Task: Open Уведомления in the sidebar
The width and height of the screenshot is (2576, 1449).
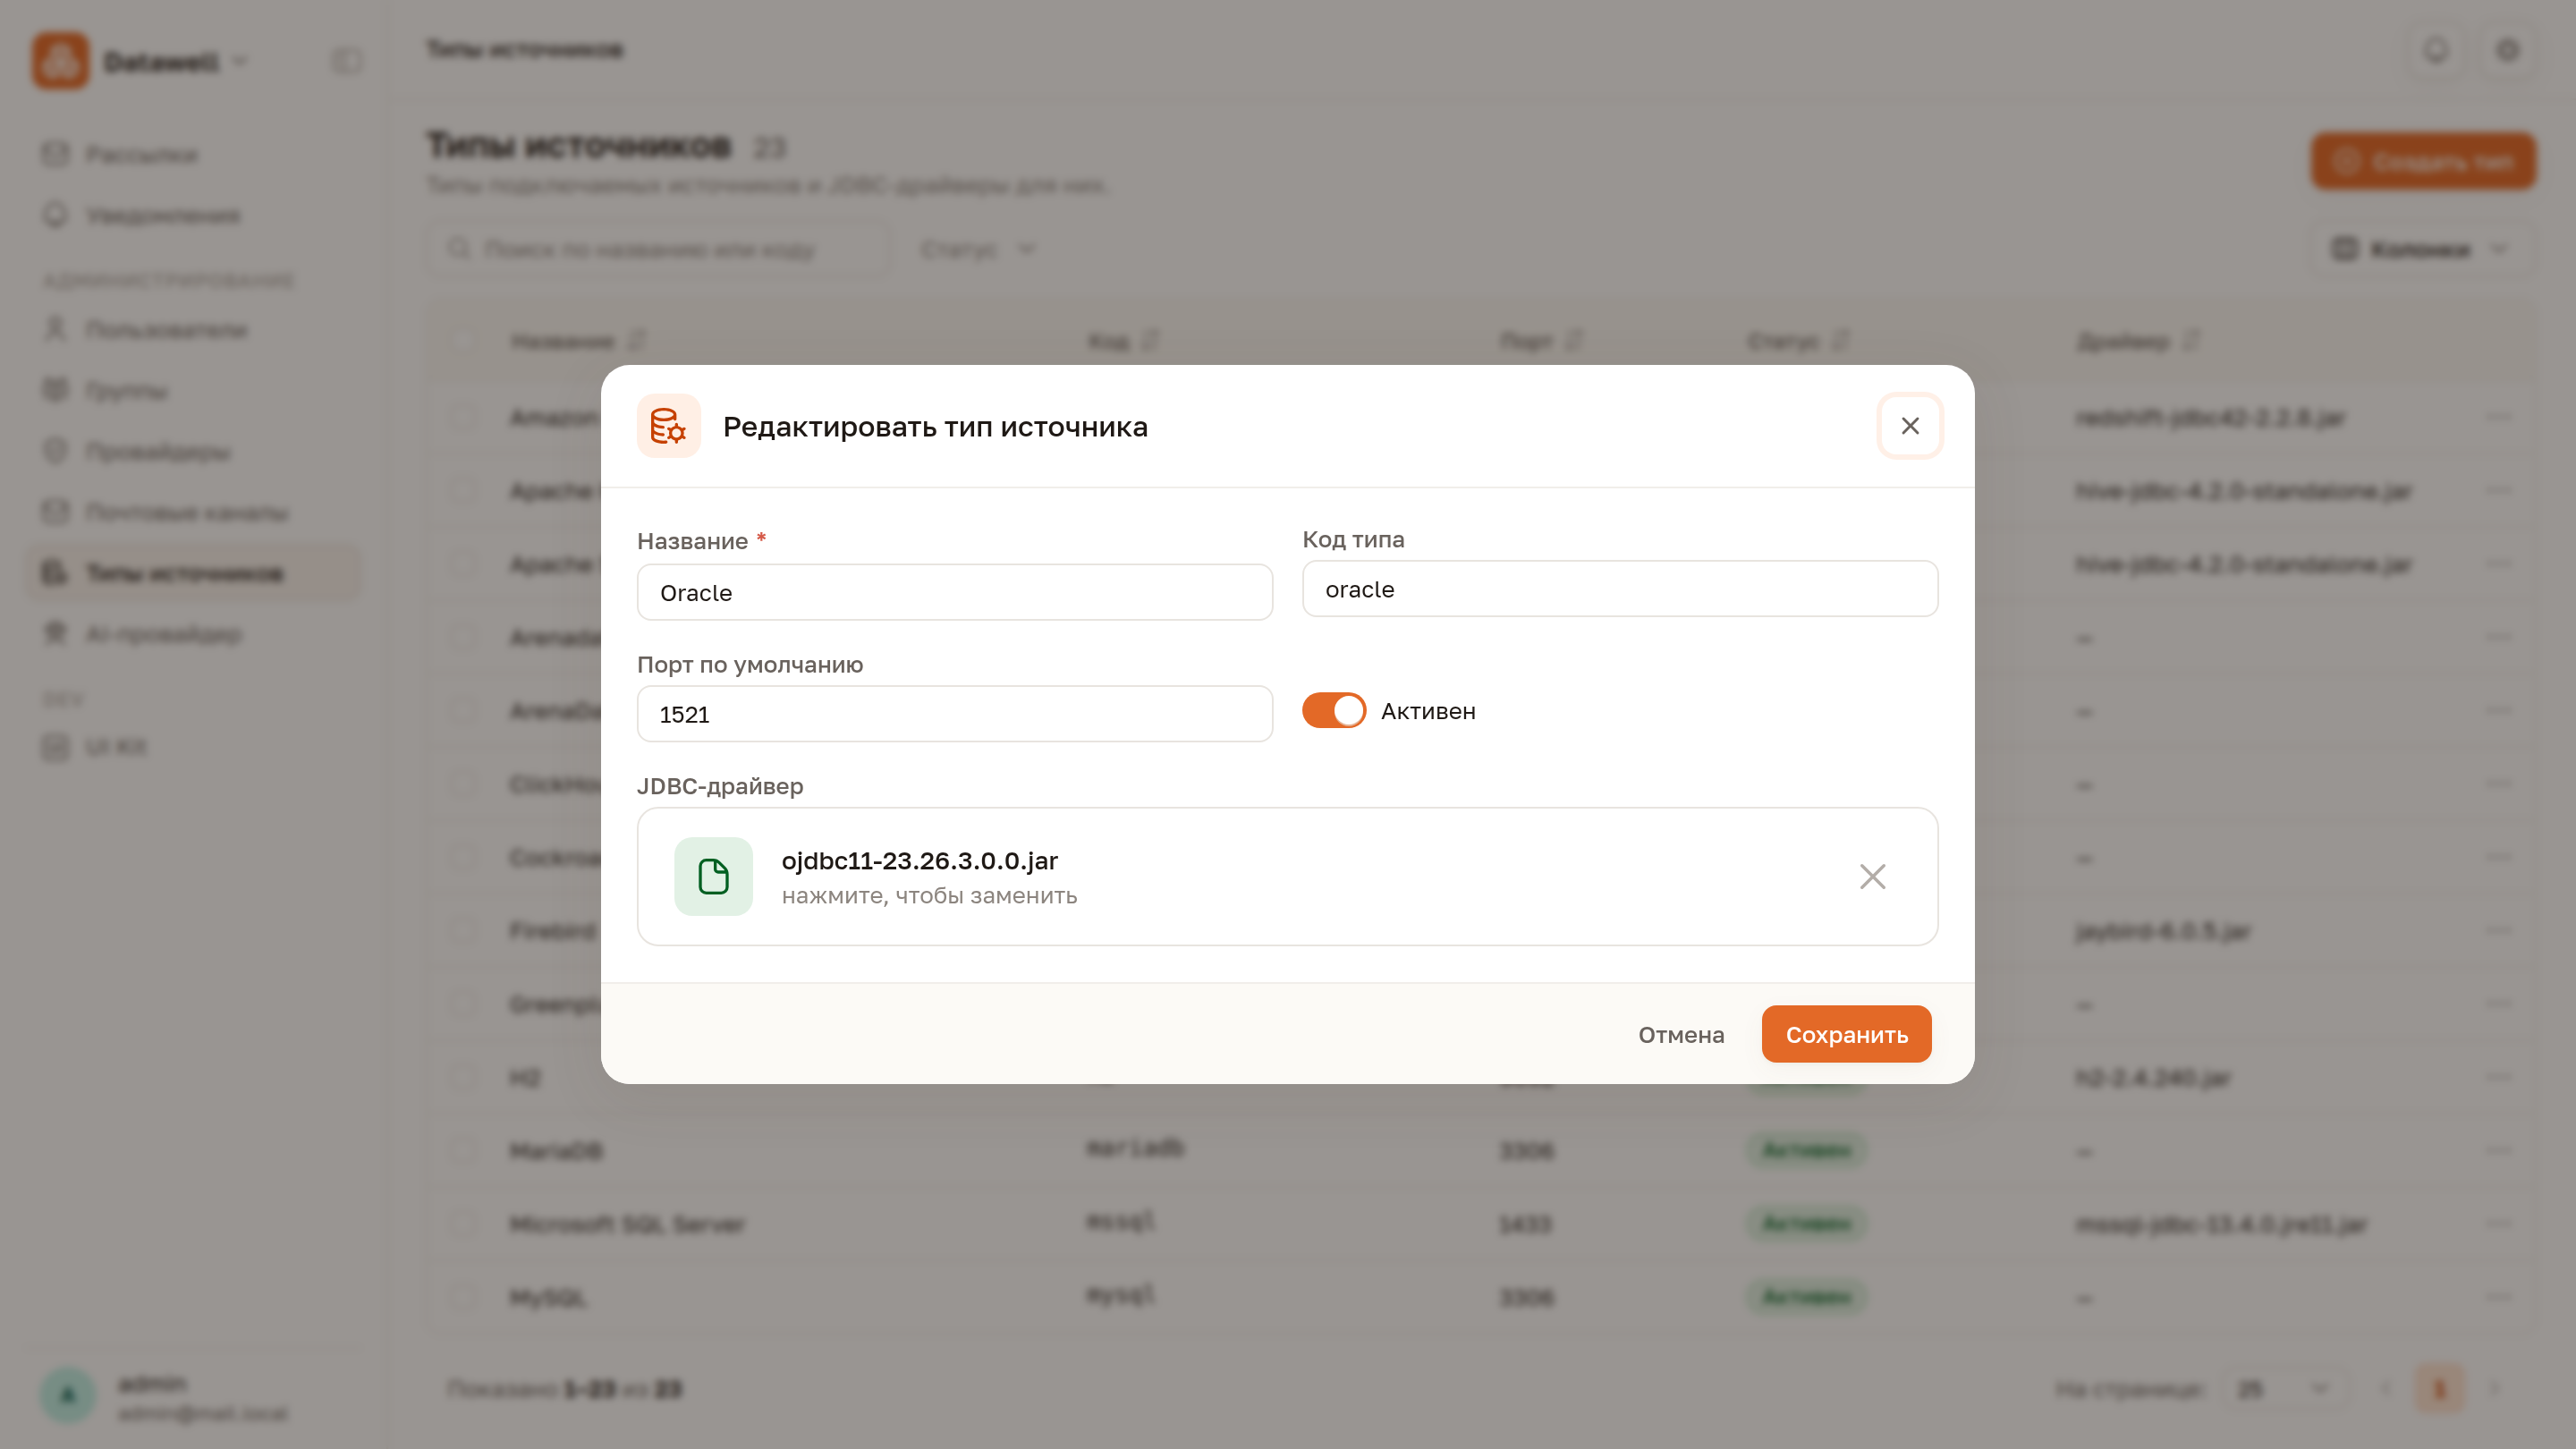Action: [193, 216]
